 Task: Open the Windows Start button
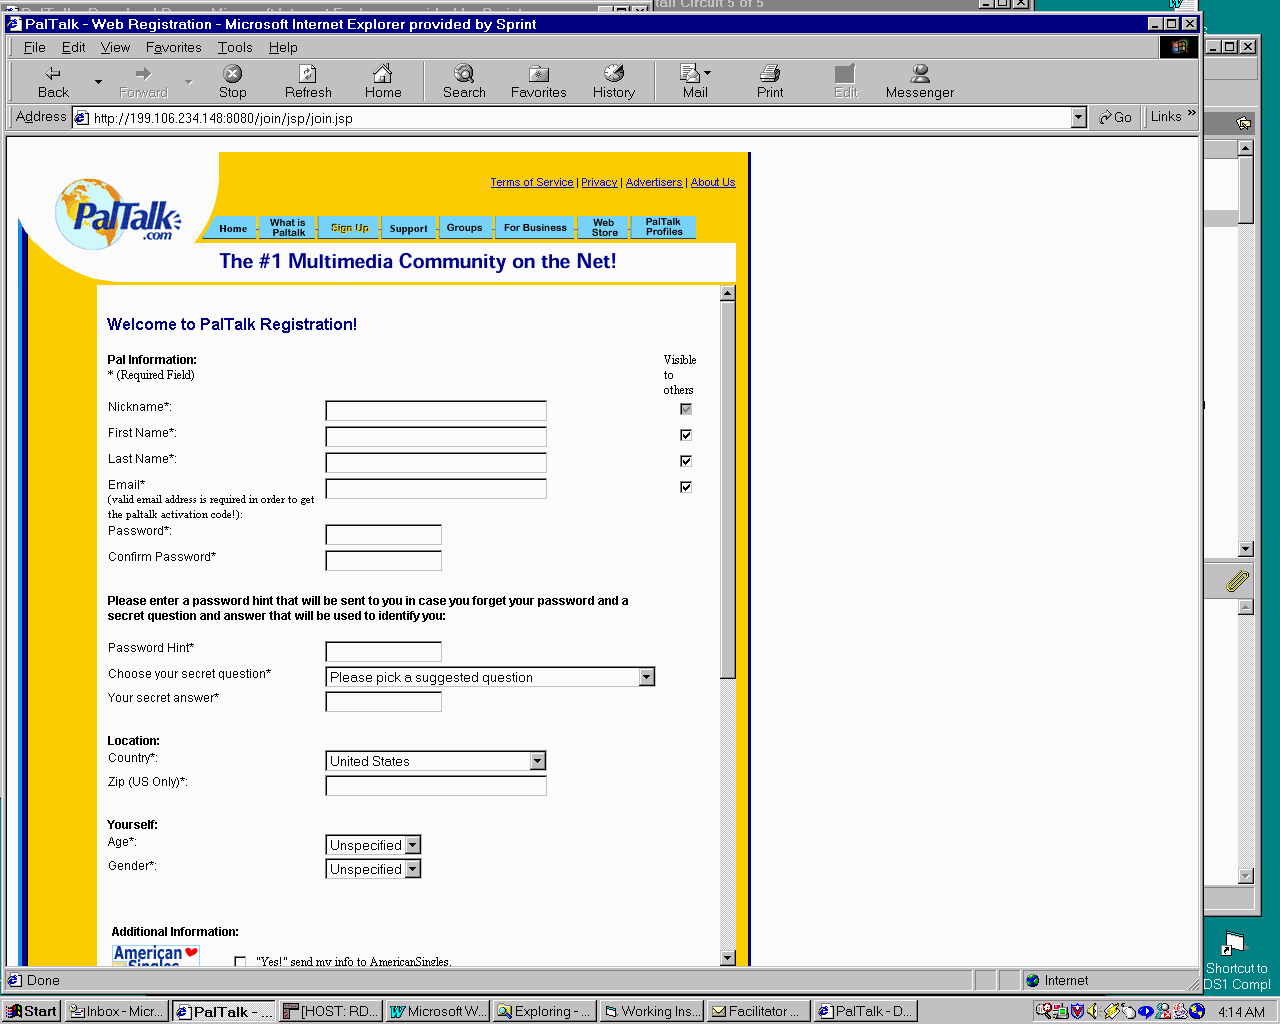tap(32, 1011)
